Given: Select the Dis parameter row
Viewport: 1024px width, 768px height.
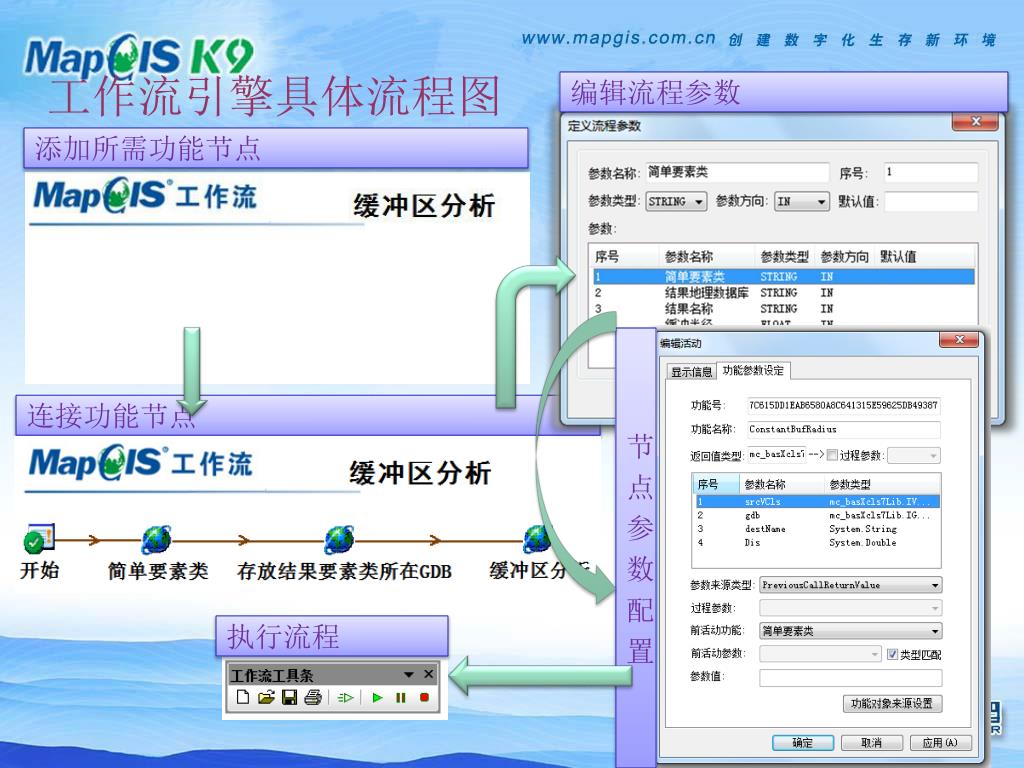Looking at the screenshot, I should click(818, 543).
